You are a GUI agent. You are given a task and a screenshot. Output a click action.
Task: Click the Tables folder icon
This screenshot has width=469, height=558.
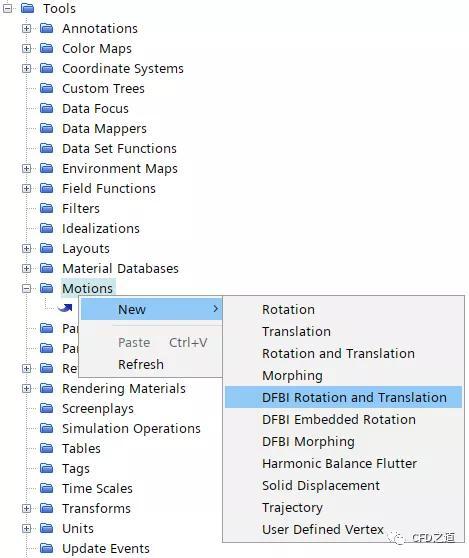(46, 448)
